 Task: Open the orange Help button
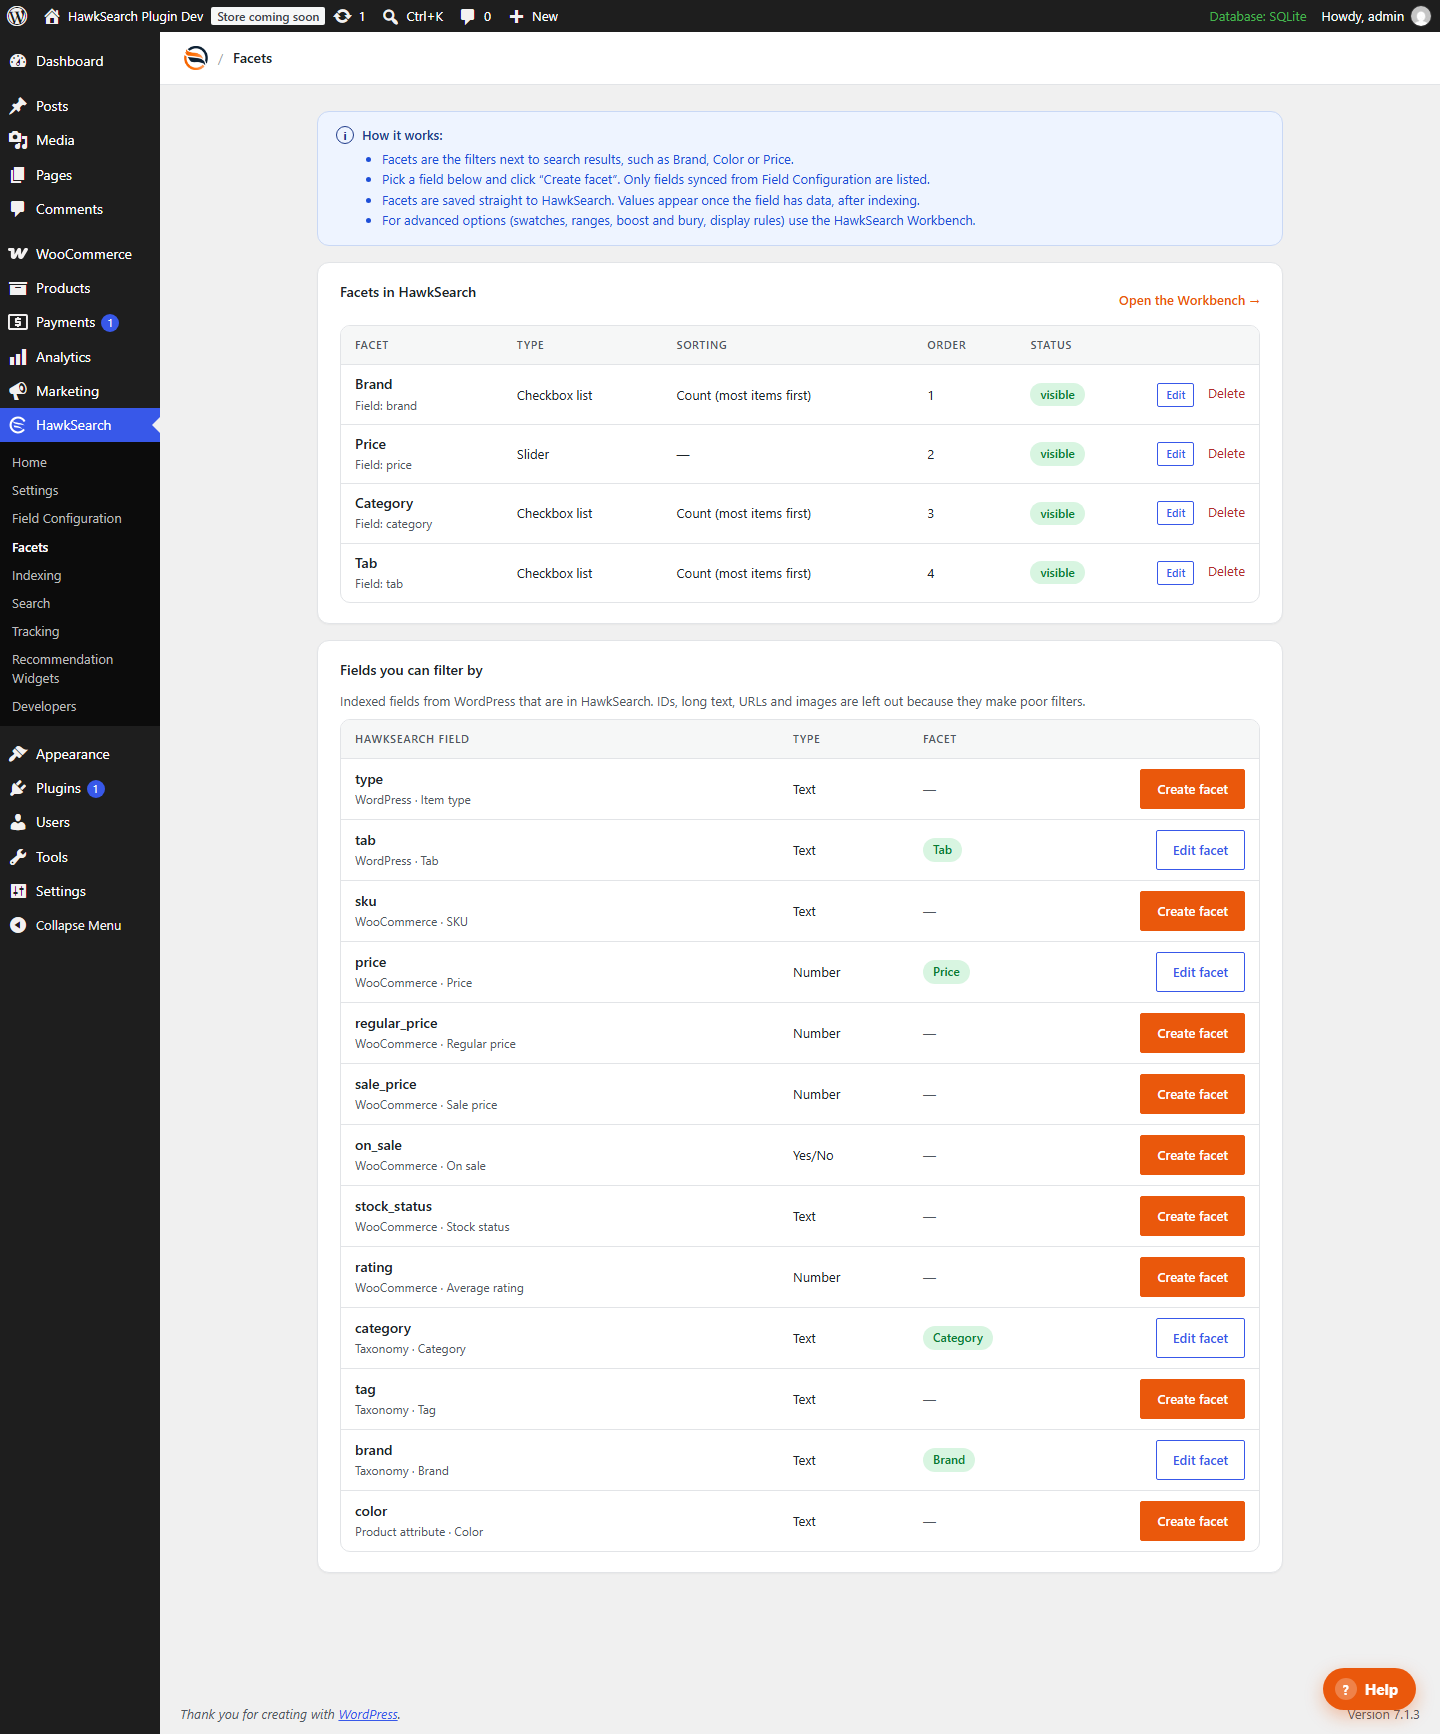point(1369,1689)
